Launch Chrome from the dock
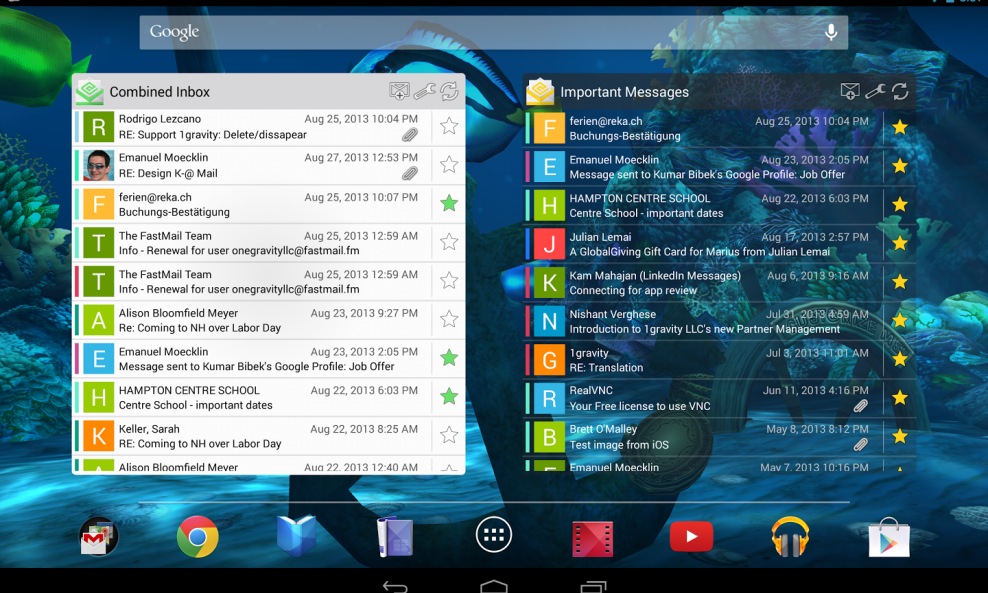This screenshot has height=593, width=988. (197, 537)
